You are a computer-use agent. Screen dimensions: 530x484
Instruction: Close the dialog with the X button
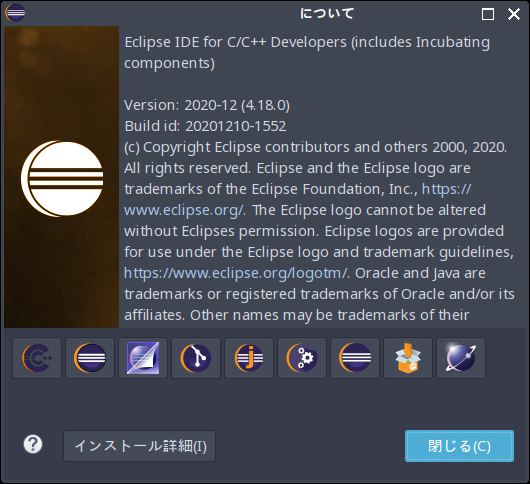514,14
